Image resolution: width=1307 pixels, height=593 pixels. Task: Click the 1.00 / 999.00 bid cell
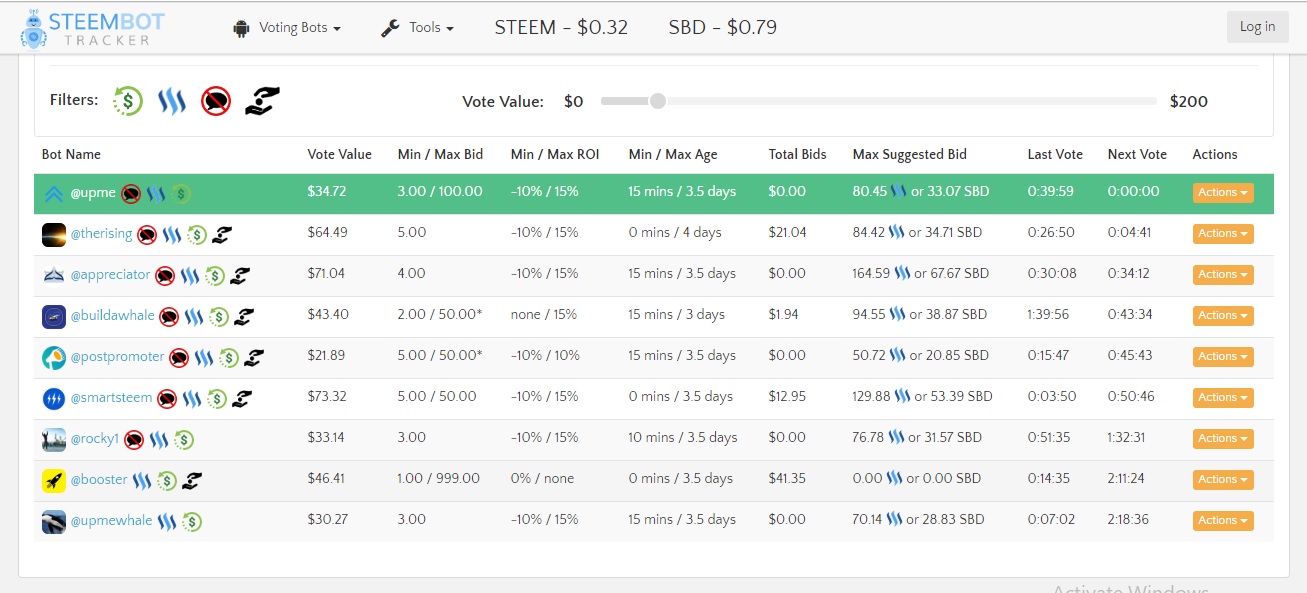[x=438, y=478]
